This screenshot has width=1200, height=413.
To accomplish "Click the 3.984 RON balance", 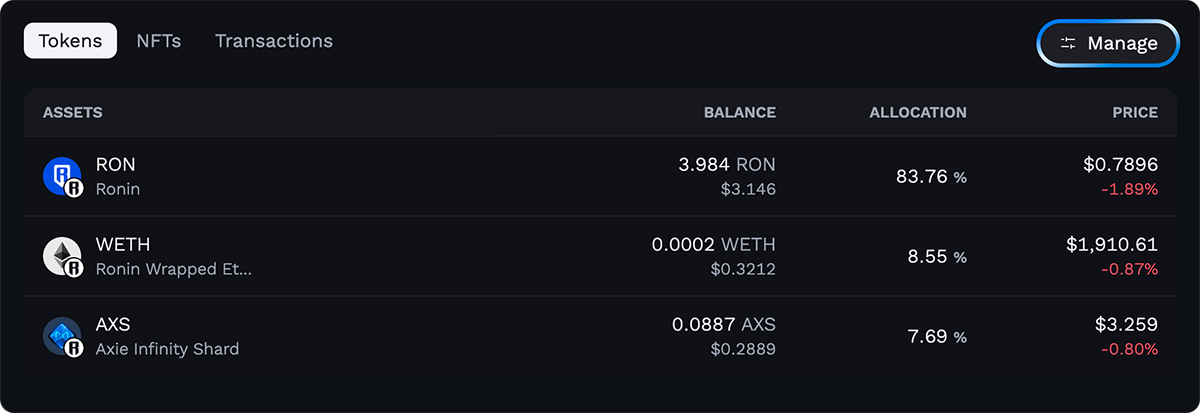I will point(727,165).
